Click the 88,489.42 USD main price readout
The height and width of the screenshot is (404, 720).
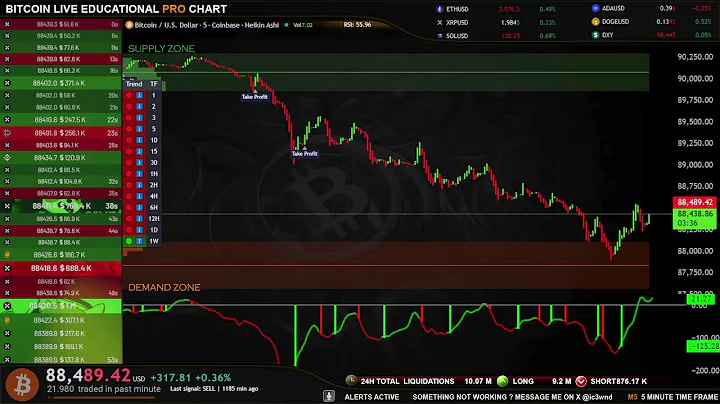pyautogui.click(x=96, y=376)
